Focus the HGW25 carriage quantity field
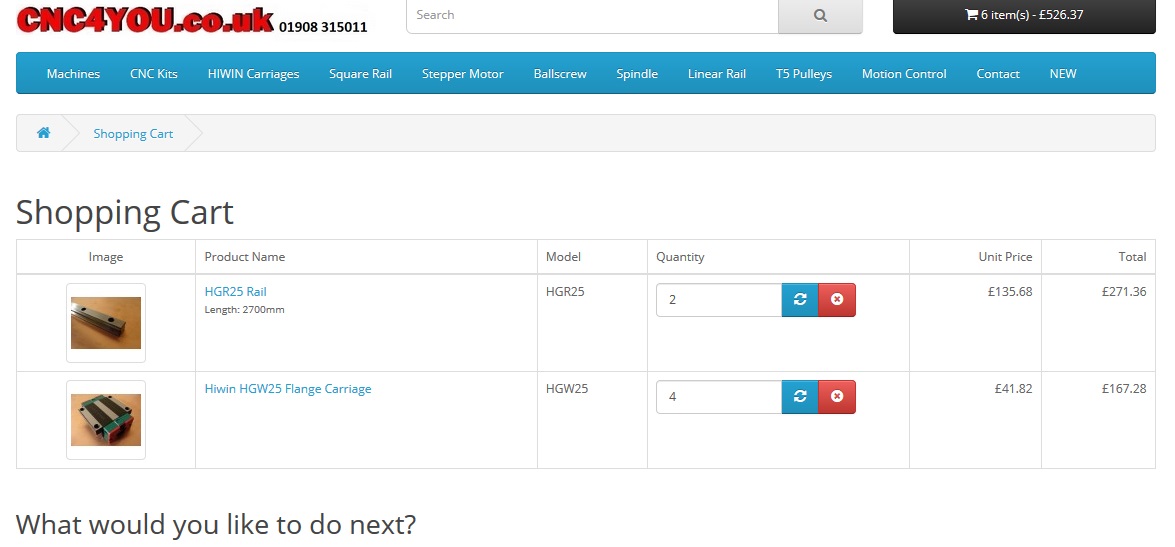The image size is (1175, 547). [718, 397]
